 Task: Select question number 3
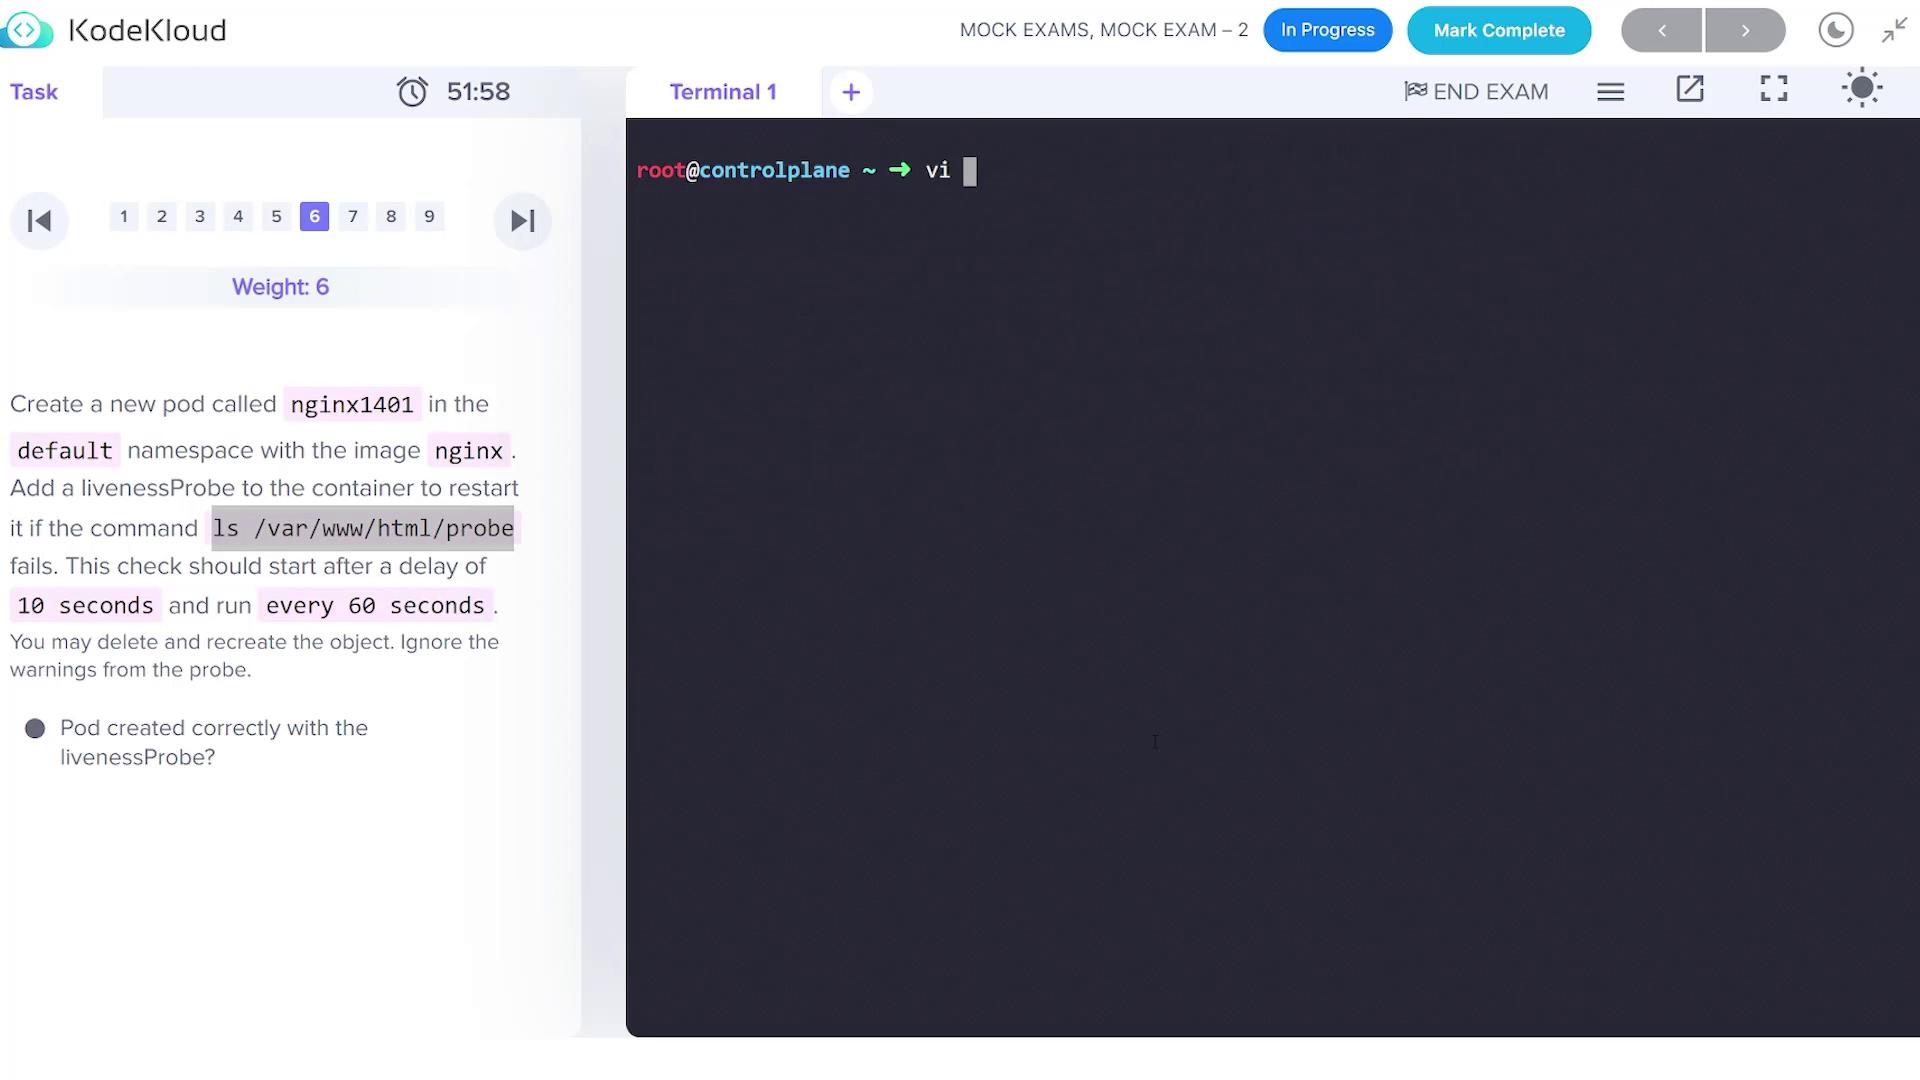[x=200, y=217]
